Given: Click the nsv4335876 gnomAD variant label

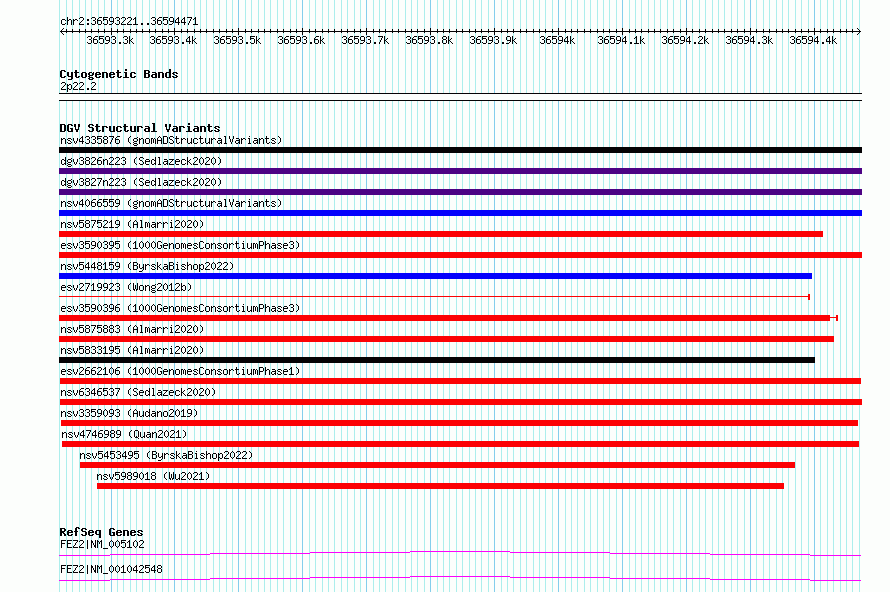Looking at the screenshot, I should tap(171, 140).
